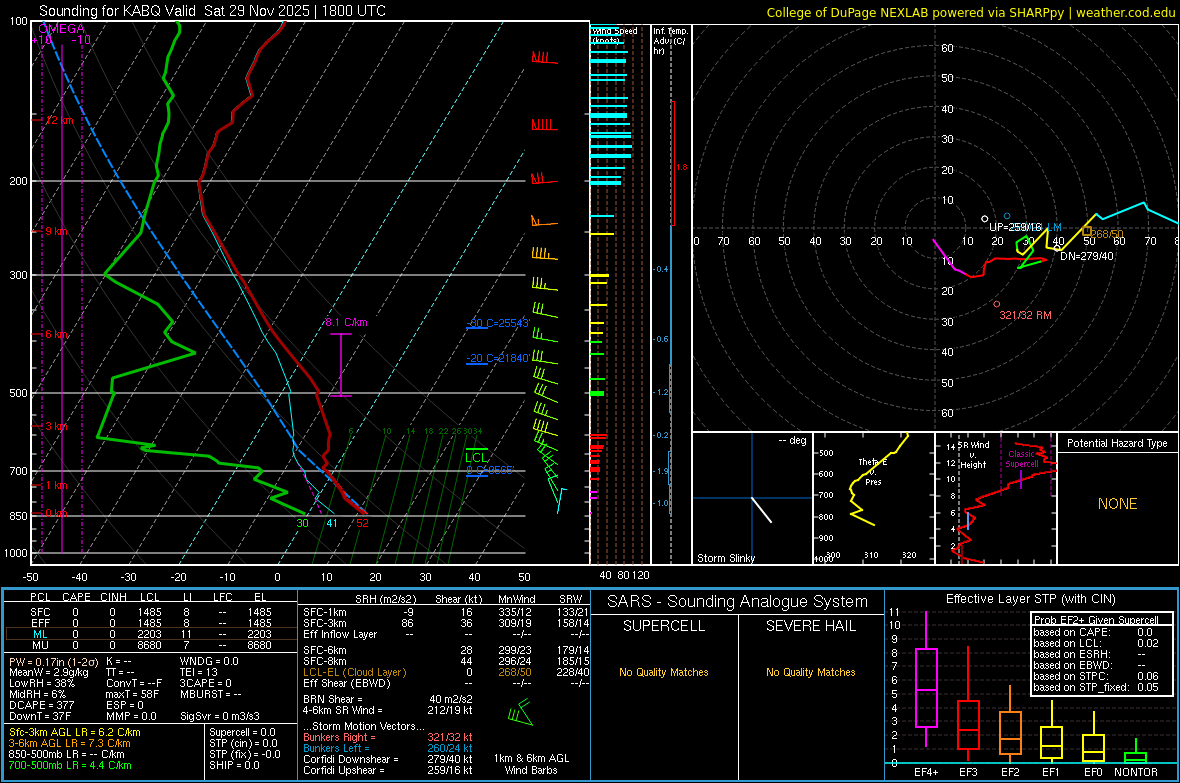1180x783 pixels.
Task: Click the 'BRN Shear =' label
Action: (x=333, y=699)
